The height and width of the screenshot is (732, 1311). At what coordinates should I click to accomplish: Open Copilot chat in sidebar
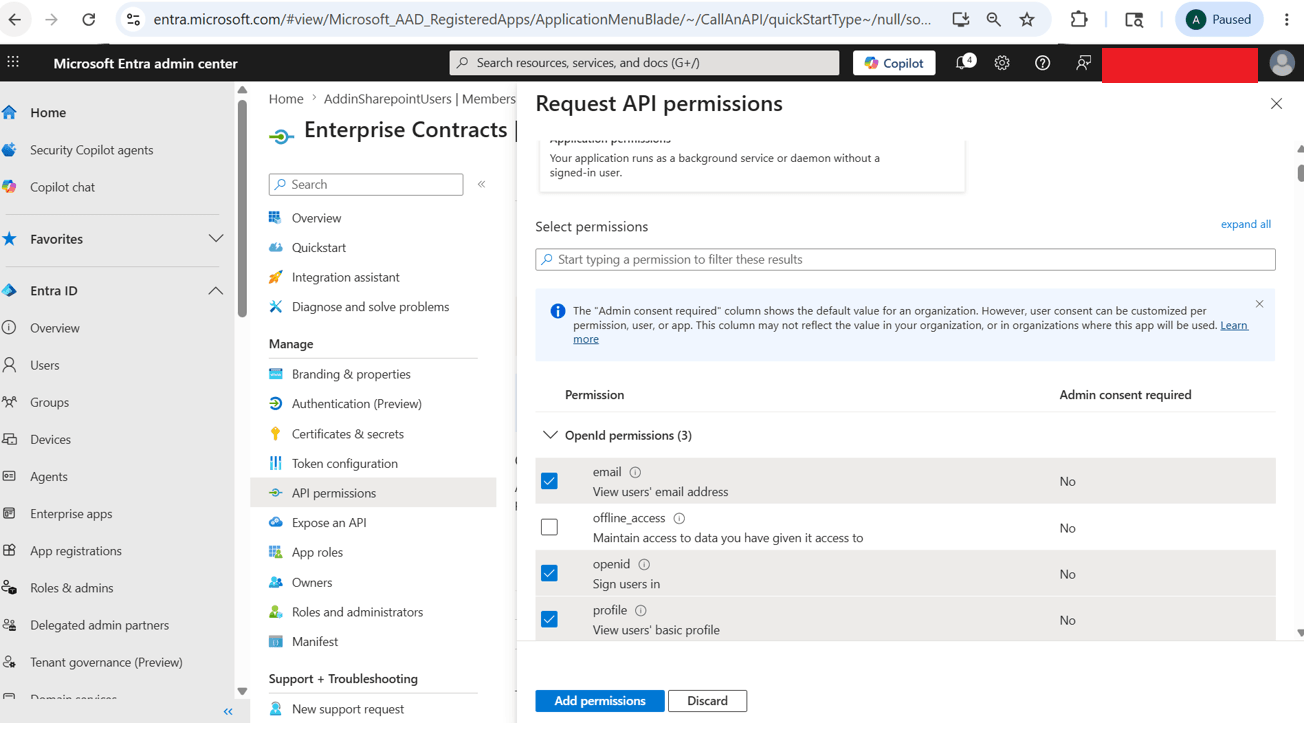(62, 187)
